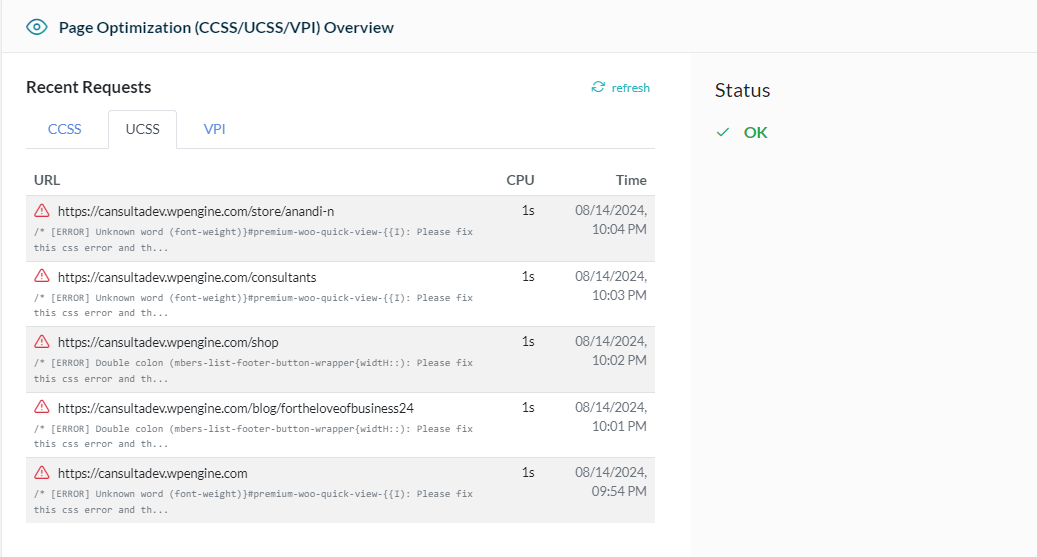This screenshot has width=1037, height=557.
Task: Click the Double colon error under shop URL
Action: [253, 370]
